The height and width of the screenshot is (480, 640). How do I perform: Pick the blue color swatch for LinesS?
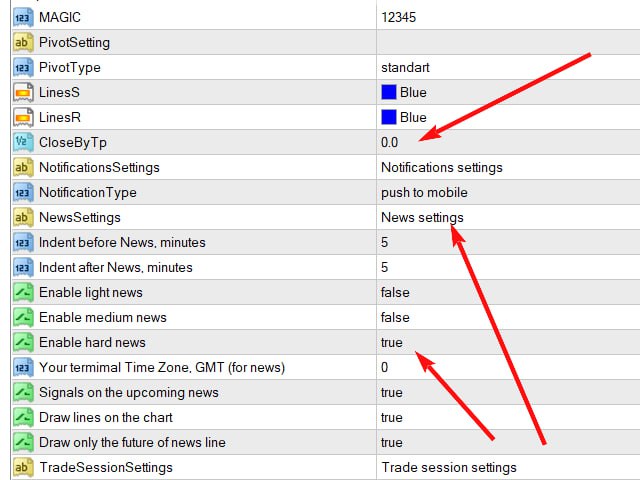point(389,92)
